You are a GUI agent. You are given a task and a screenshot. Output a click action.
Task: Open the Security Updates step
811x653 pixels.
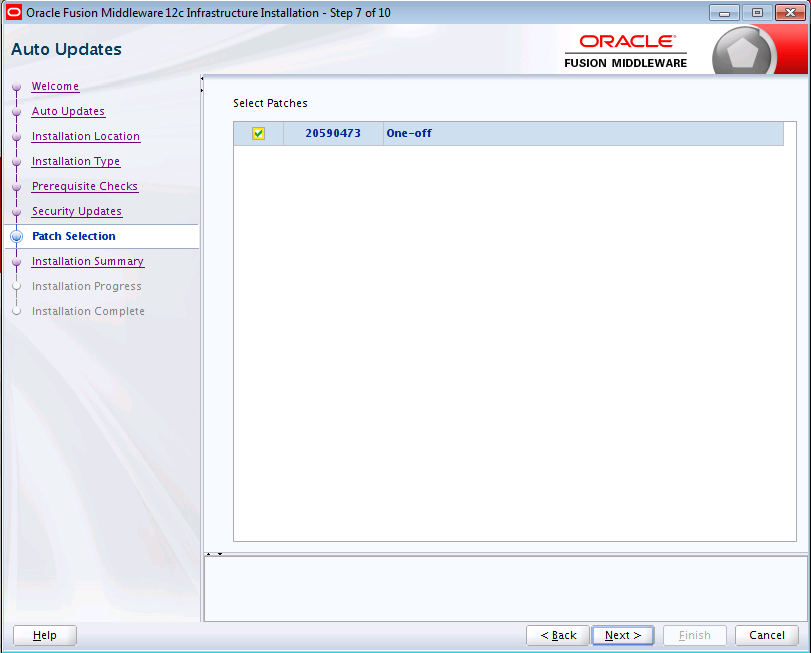[x=77, y=211]
